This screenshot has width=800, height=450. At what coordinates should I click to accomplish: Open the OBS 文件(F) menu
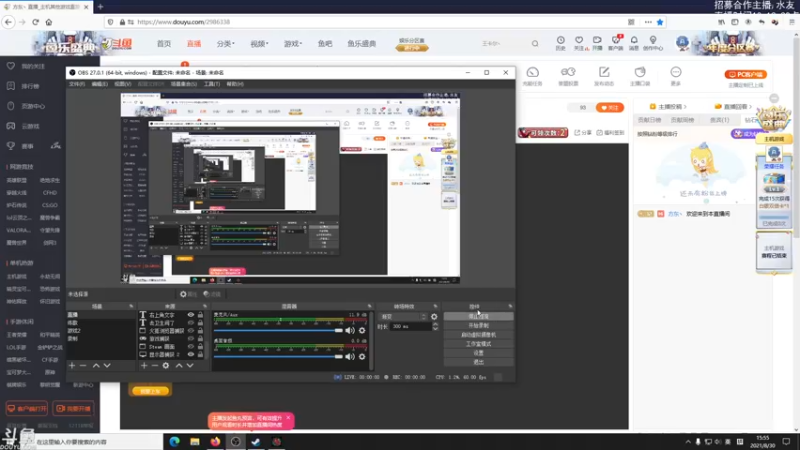pyautogui.click(x=77, y=84)
